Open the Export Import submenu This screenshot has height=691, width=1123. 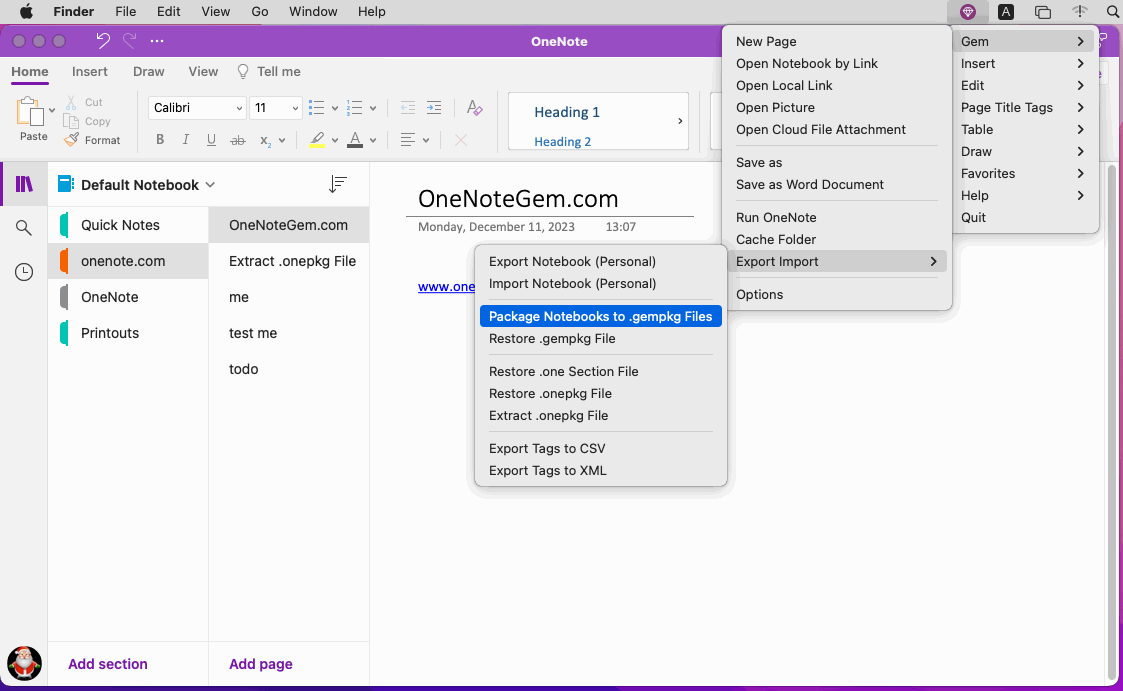pyautogui.click(x=837, y=261)
